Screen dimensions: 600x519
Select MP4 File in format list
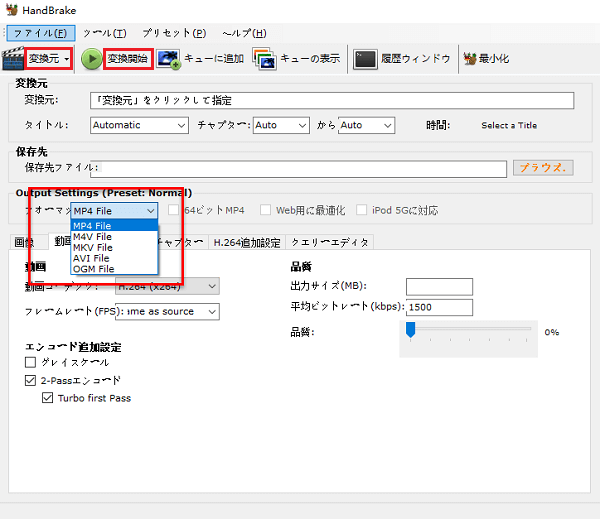click(114, 225)
